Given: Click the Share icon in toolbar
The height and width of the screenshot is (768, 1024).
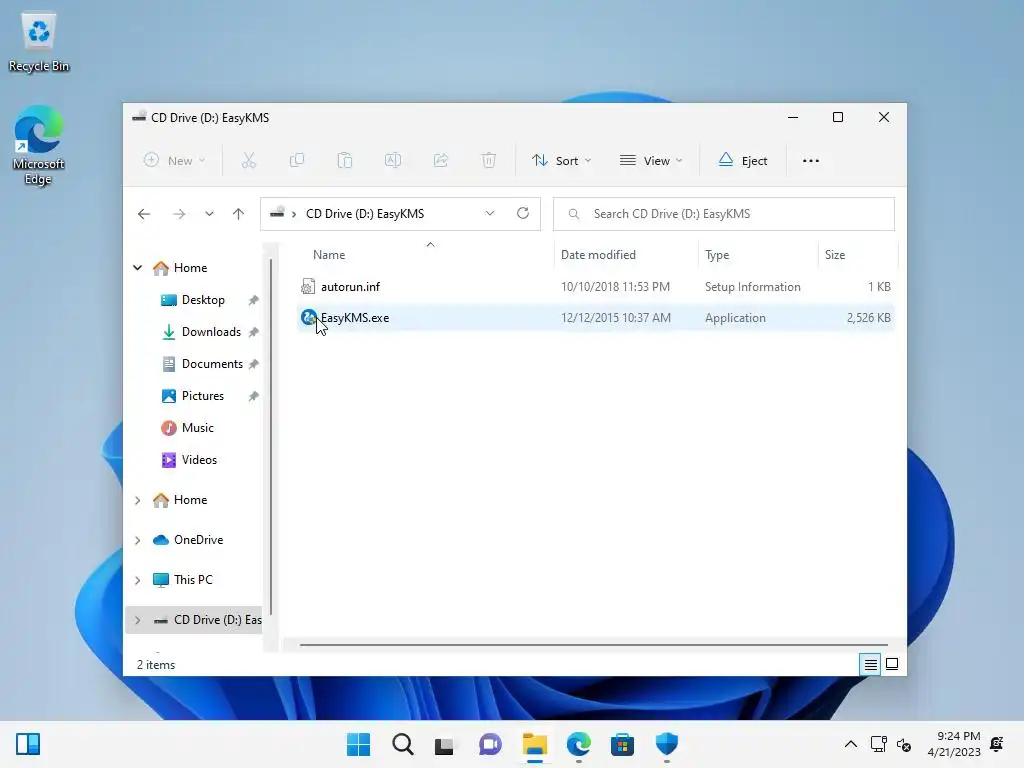Looking at the screenshot, I should (441, 161).
